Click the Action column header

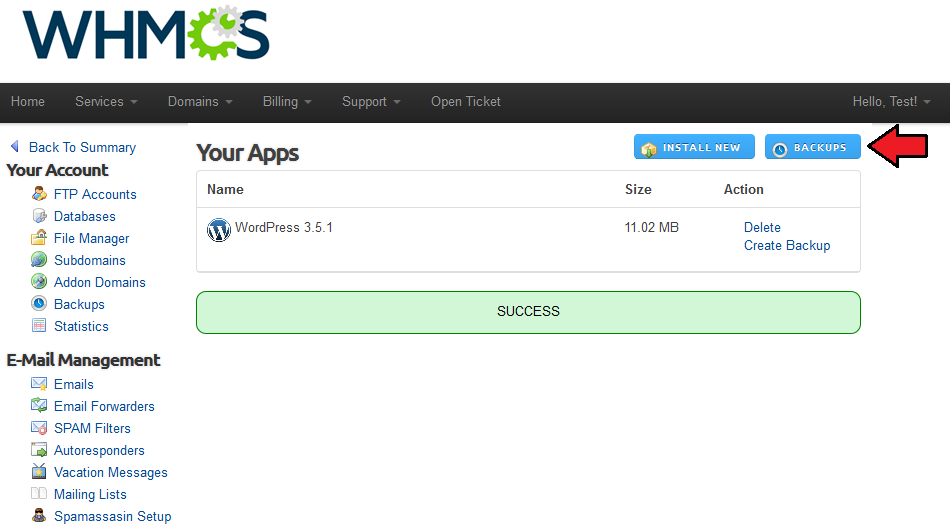[x=743, y=190]
